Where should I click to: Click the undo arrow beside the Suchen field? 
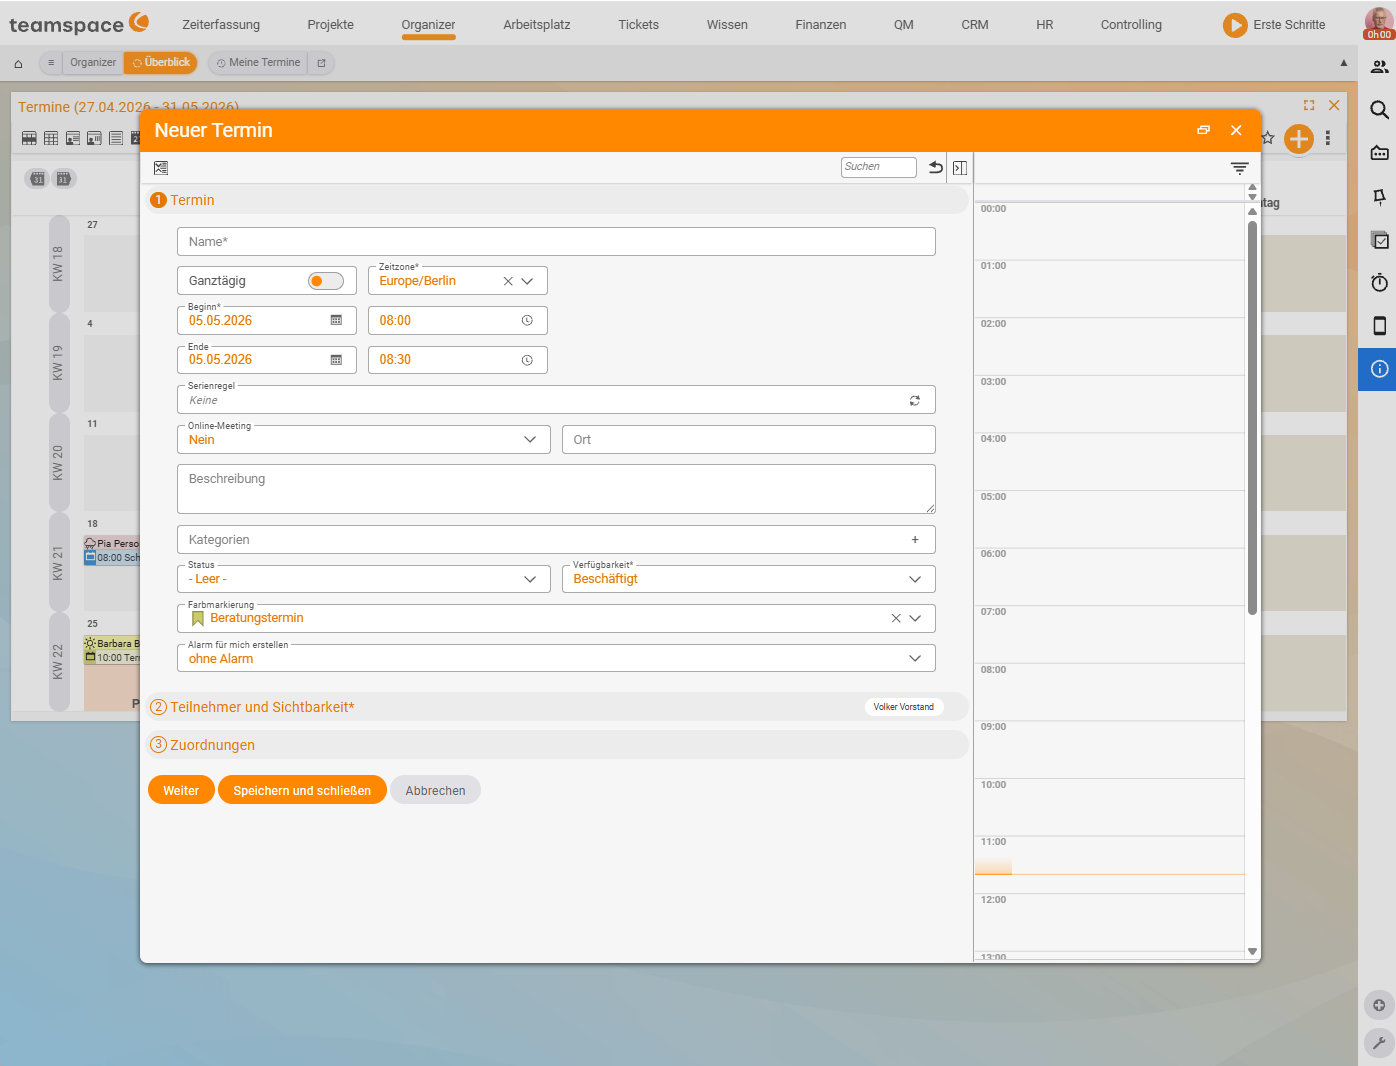(x=936, y=168)
